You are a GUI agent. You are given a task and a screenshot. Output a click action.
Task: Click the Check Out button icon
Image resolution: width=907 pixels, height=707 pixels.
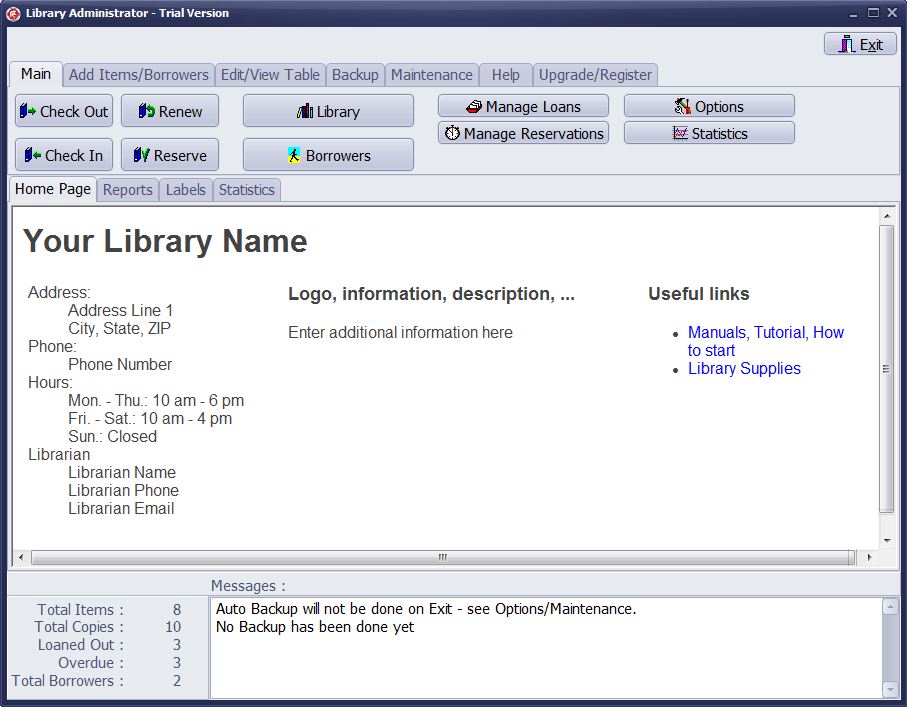28,110
